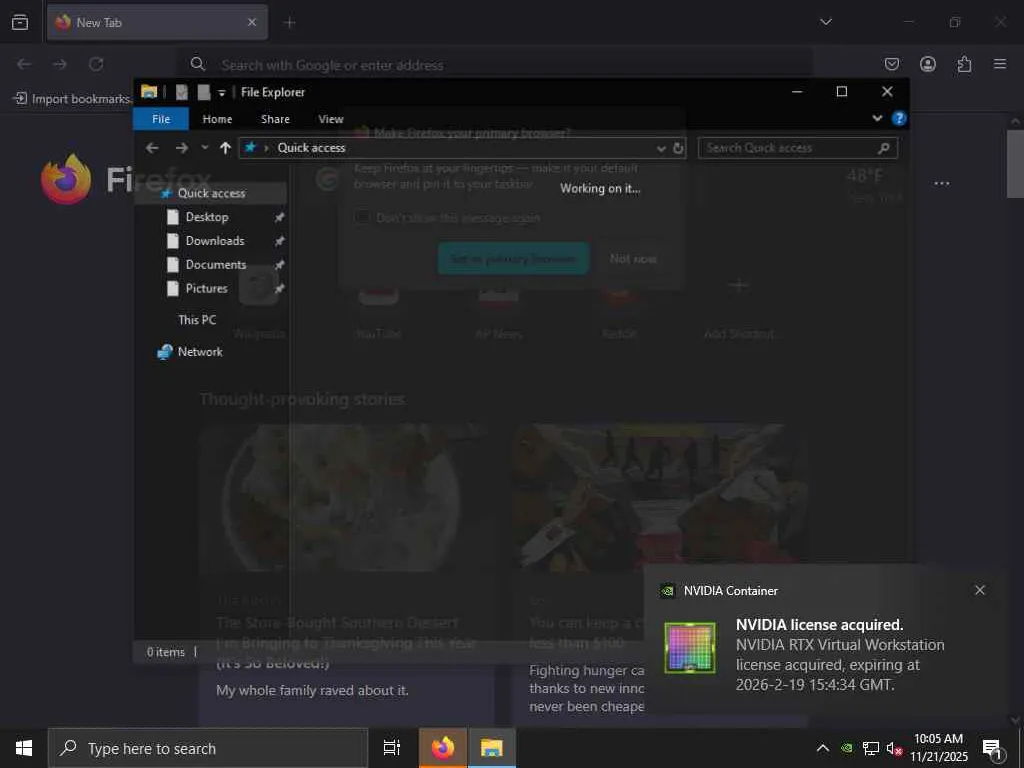
Task: Click the New folder icon in the title bar
Action: click(x=204, y=92)
